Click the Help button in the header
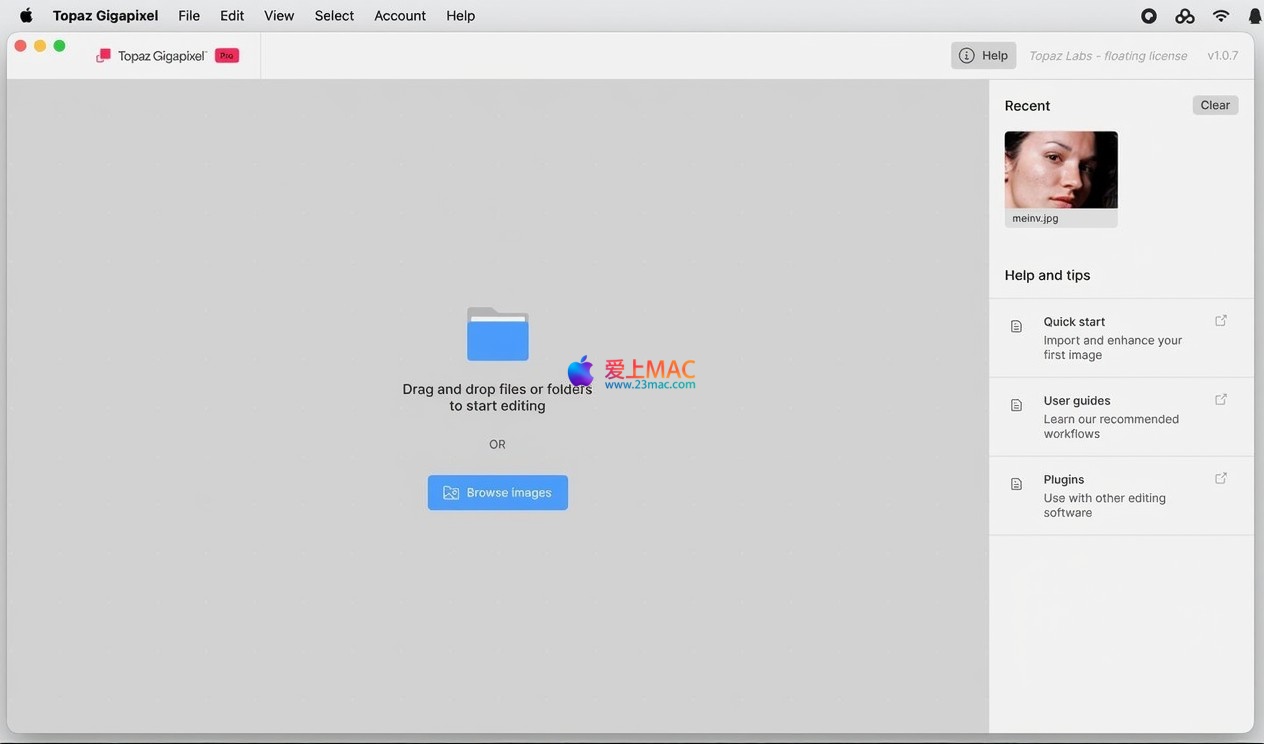Screen dimensions: 1264x744 [x=983, y=56]
